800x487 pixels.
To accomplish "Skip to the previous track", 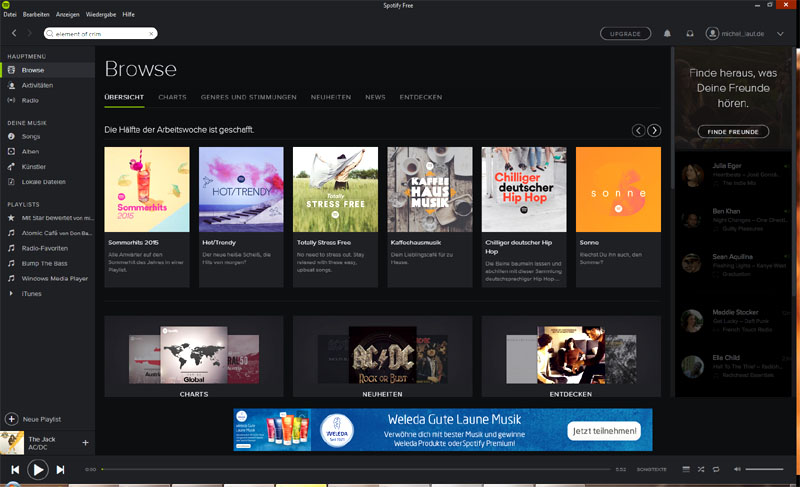I will click(x=15, y=470).
